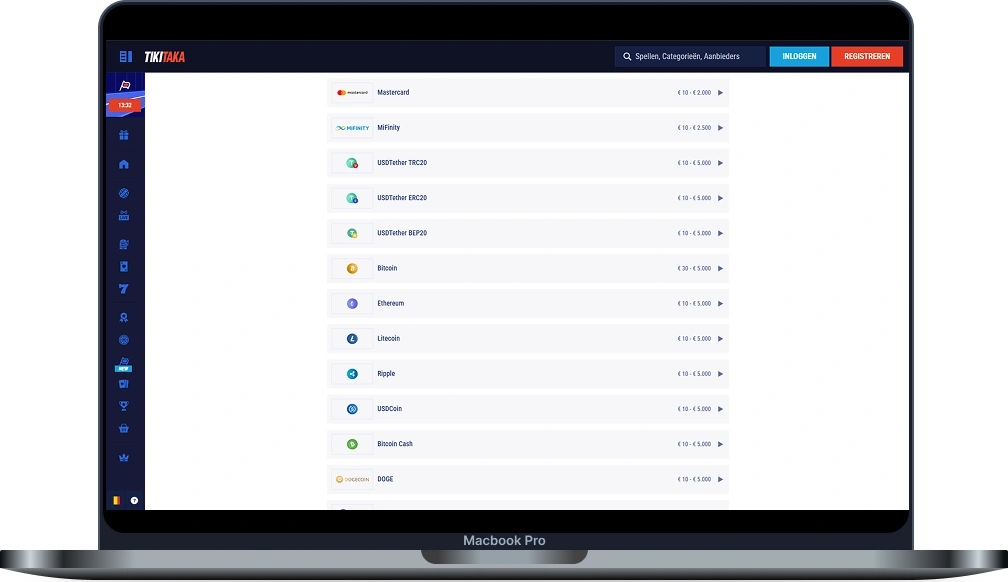Select the USDTether BEP20 label

[402, 233]
